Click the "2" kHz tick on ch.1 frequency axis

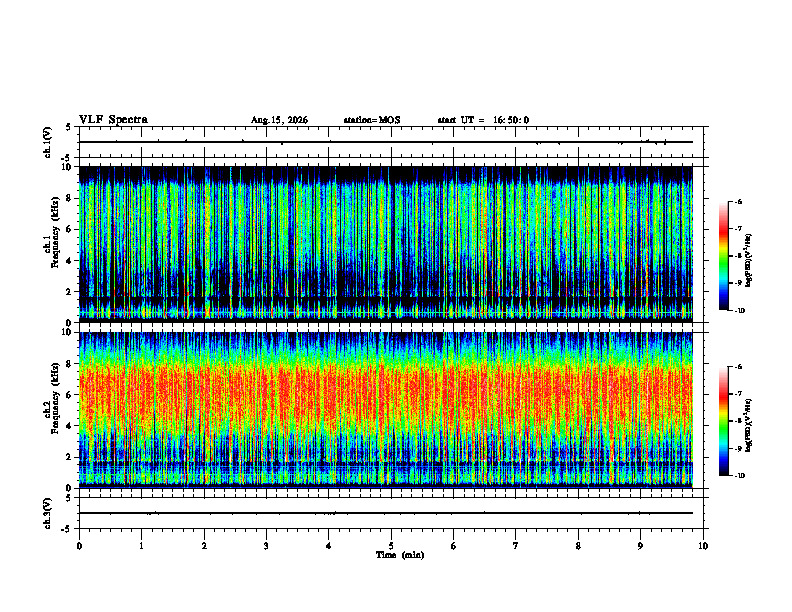click(x=70, y=292)
